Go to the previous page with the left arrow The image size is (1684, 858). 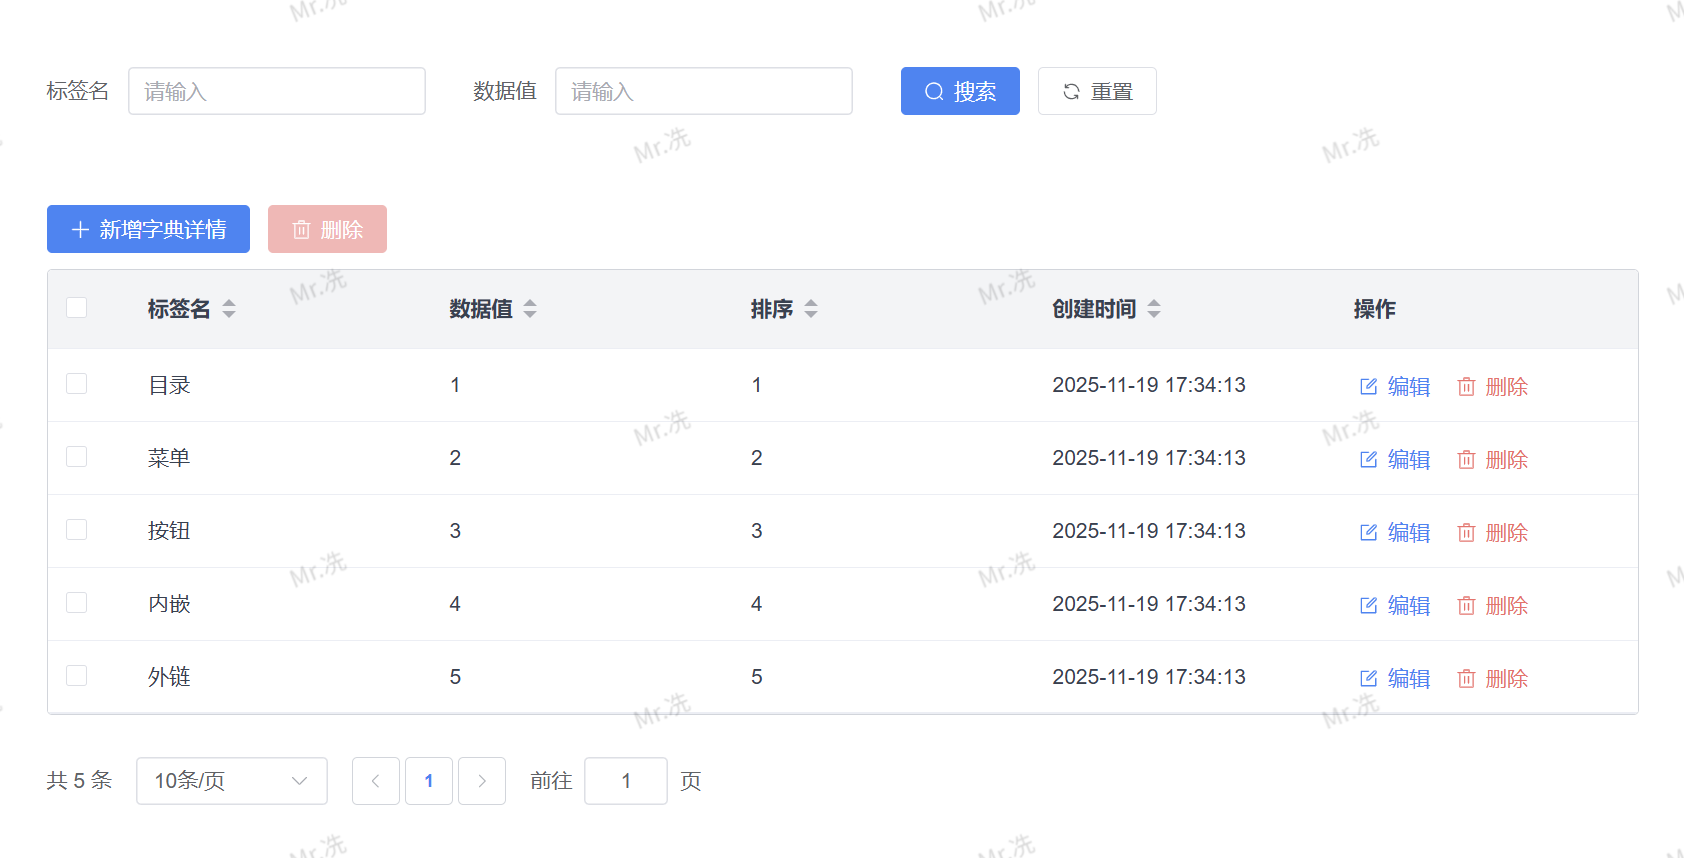[376, 781]
